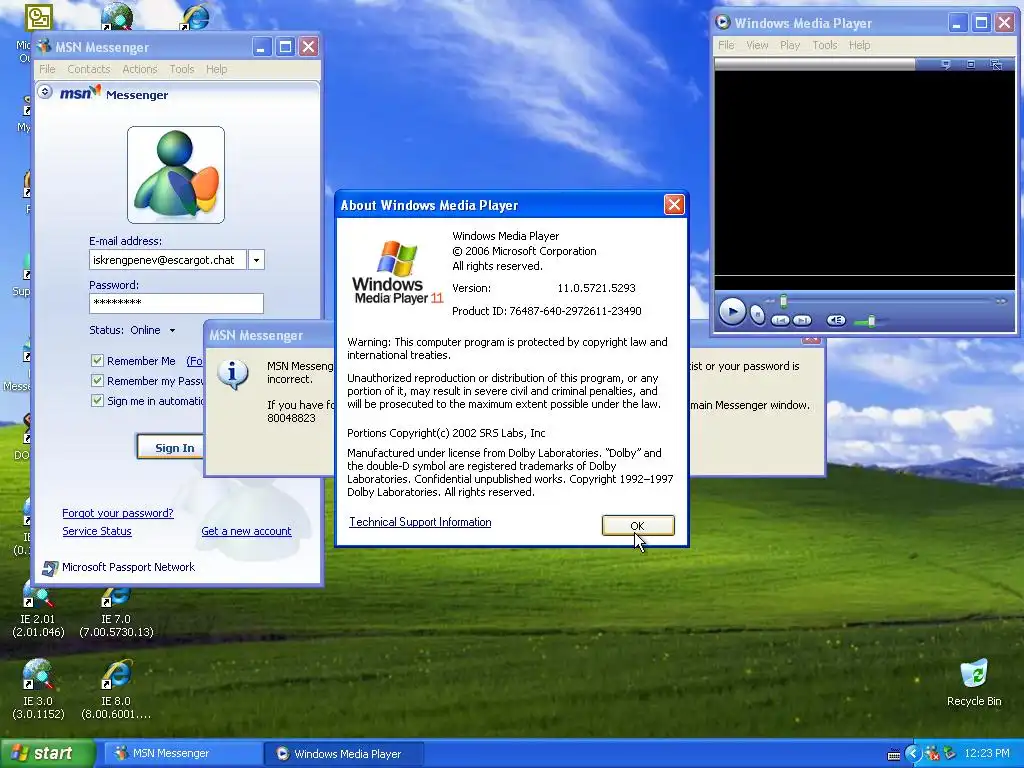The image size is (1024, 768).
Task: Click Safely Remove Hardware tray icon
Action: [x=948, y=754]
